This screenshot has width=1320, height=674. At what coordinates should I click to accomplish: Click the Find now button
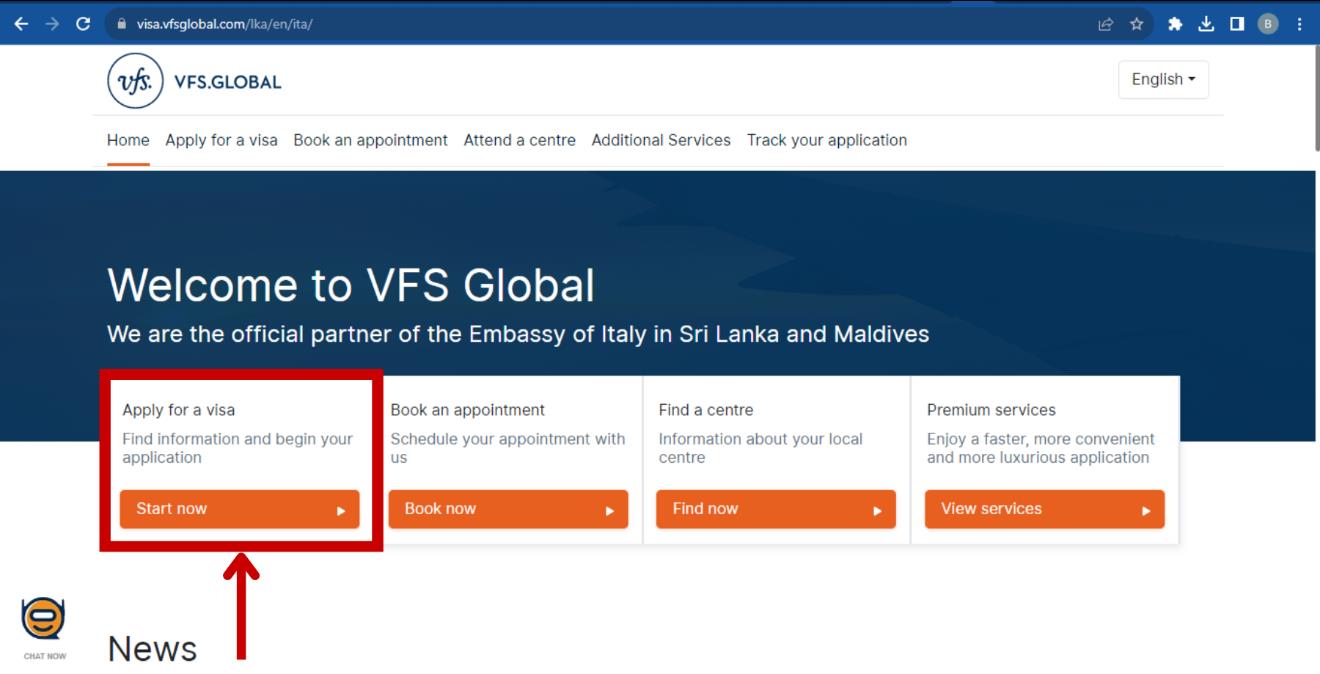pos(775,510)
